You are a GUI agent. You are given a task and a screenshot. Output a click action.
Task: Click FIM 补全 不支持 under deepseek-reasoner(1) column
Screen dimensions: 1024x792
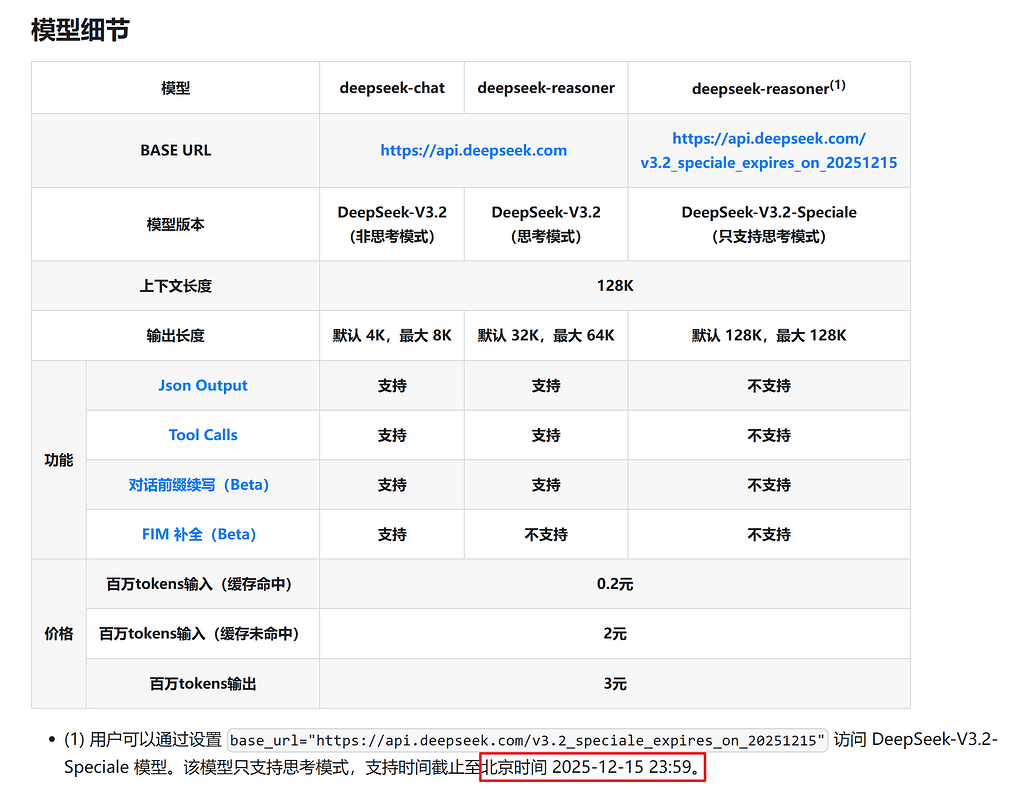coord(769,534)
